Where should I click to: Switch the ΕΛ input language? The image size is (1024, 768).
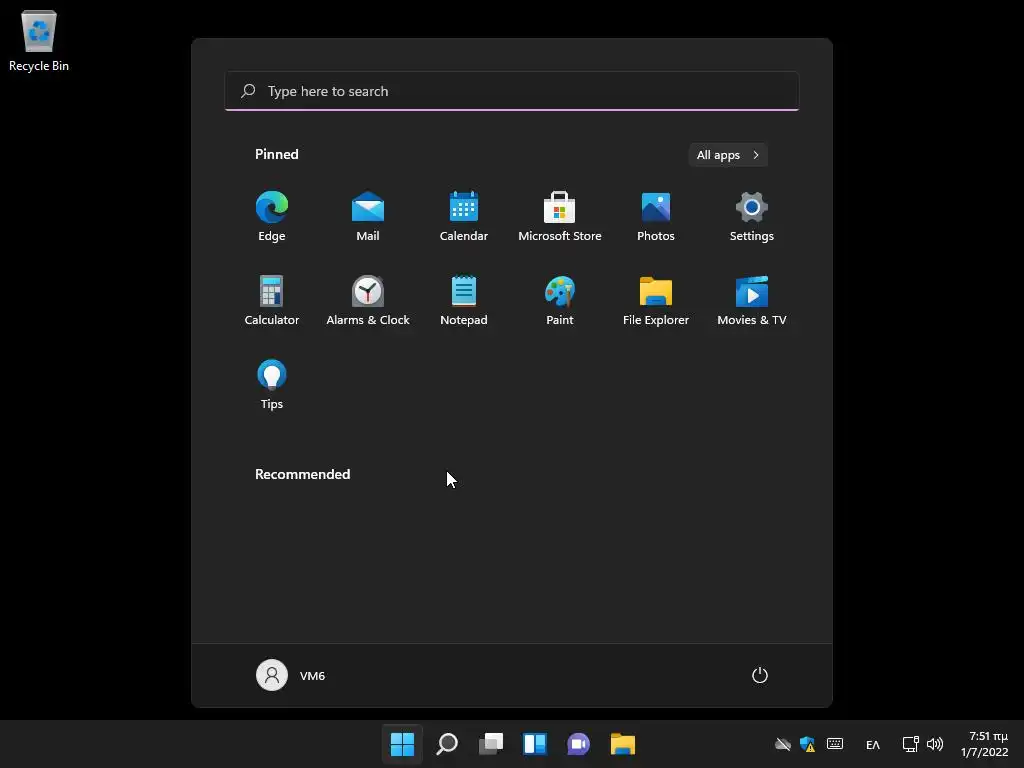[x=873, y=744]
